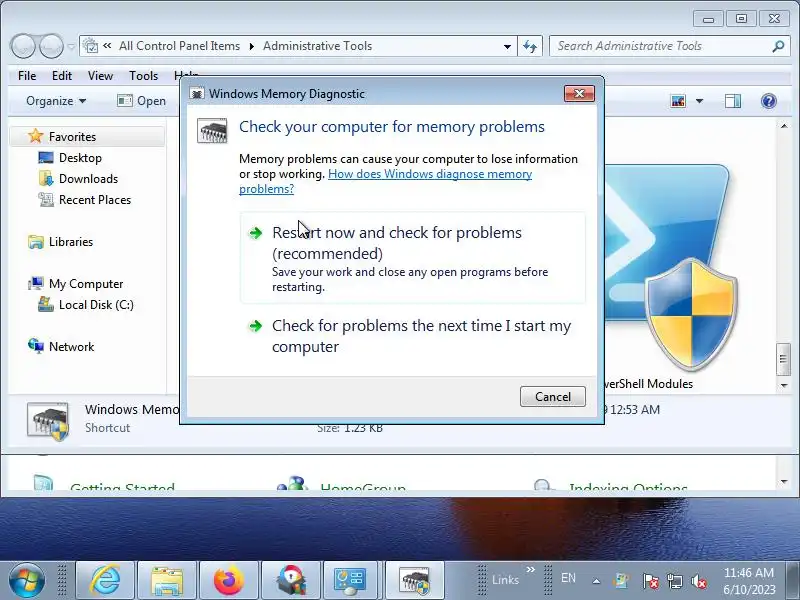Viewport: 800px width, 600px height.
Task: Click the search magnifier icon
Action: click(x=778, y=46)
